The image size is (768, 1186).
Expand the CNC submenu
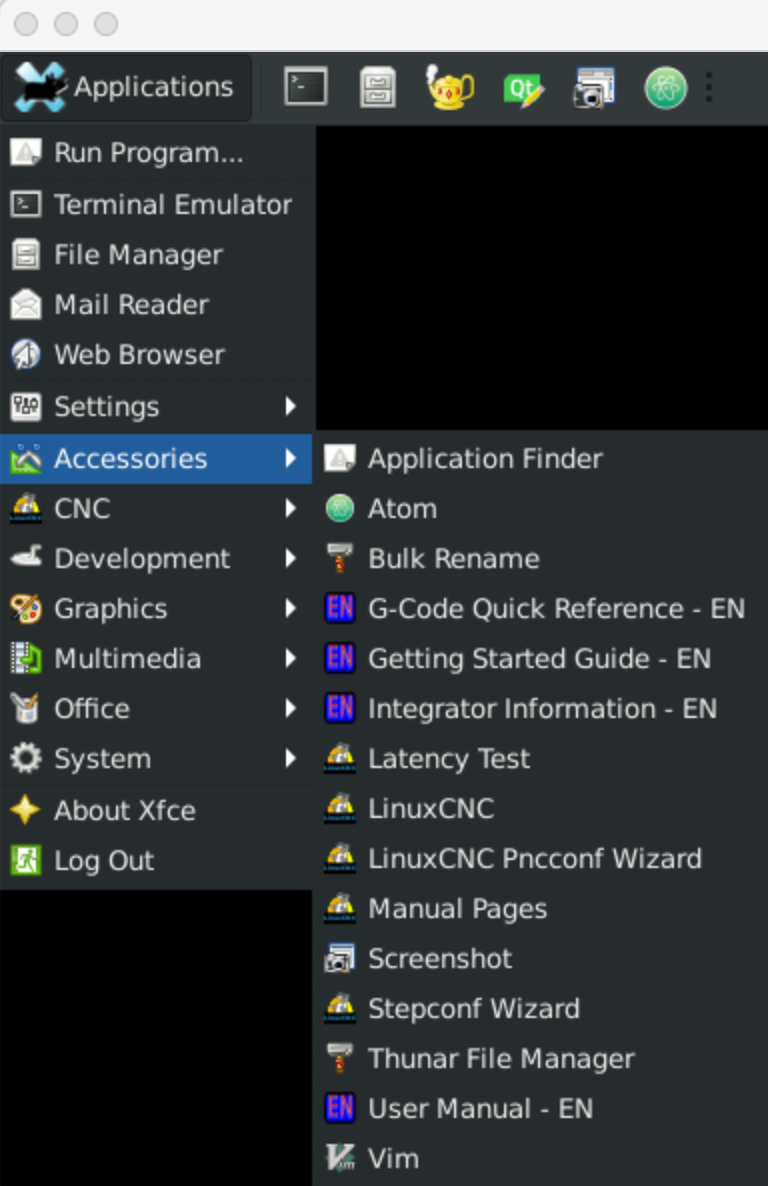coord(81,508)
